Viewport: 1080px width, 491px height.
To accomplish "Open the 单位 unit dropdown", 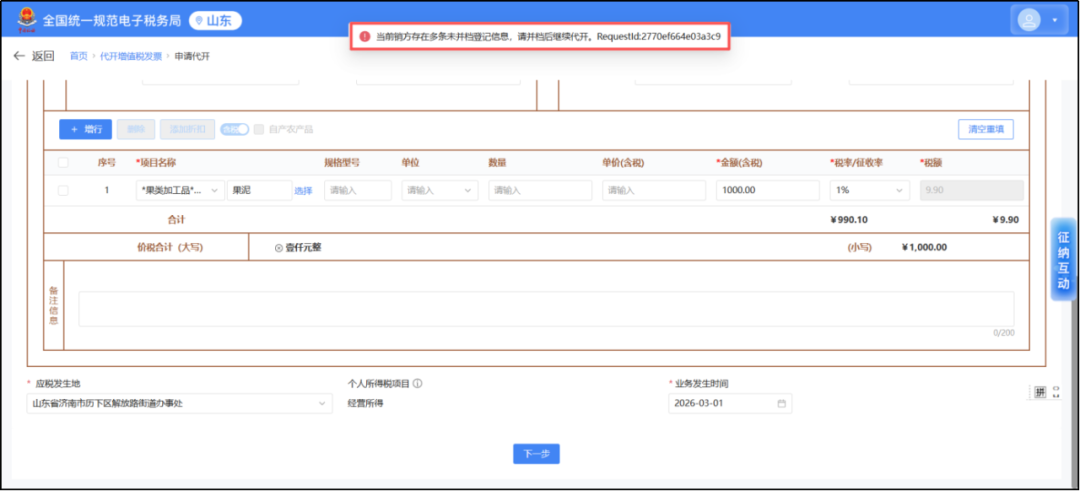I will pyautogui.click(x=439, y=190).
